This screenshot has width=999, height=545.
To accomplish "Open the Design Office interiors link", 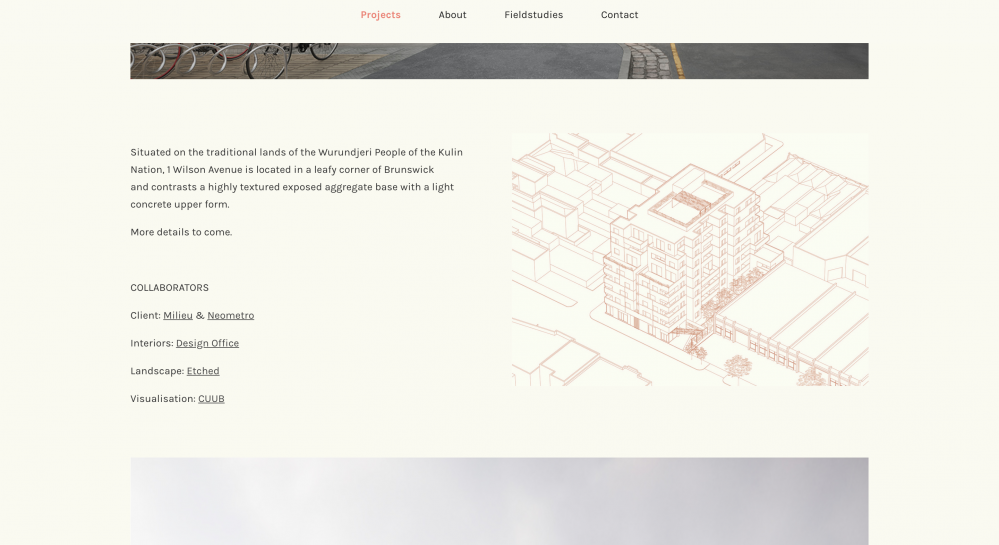I will tap(207, 344).
